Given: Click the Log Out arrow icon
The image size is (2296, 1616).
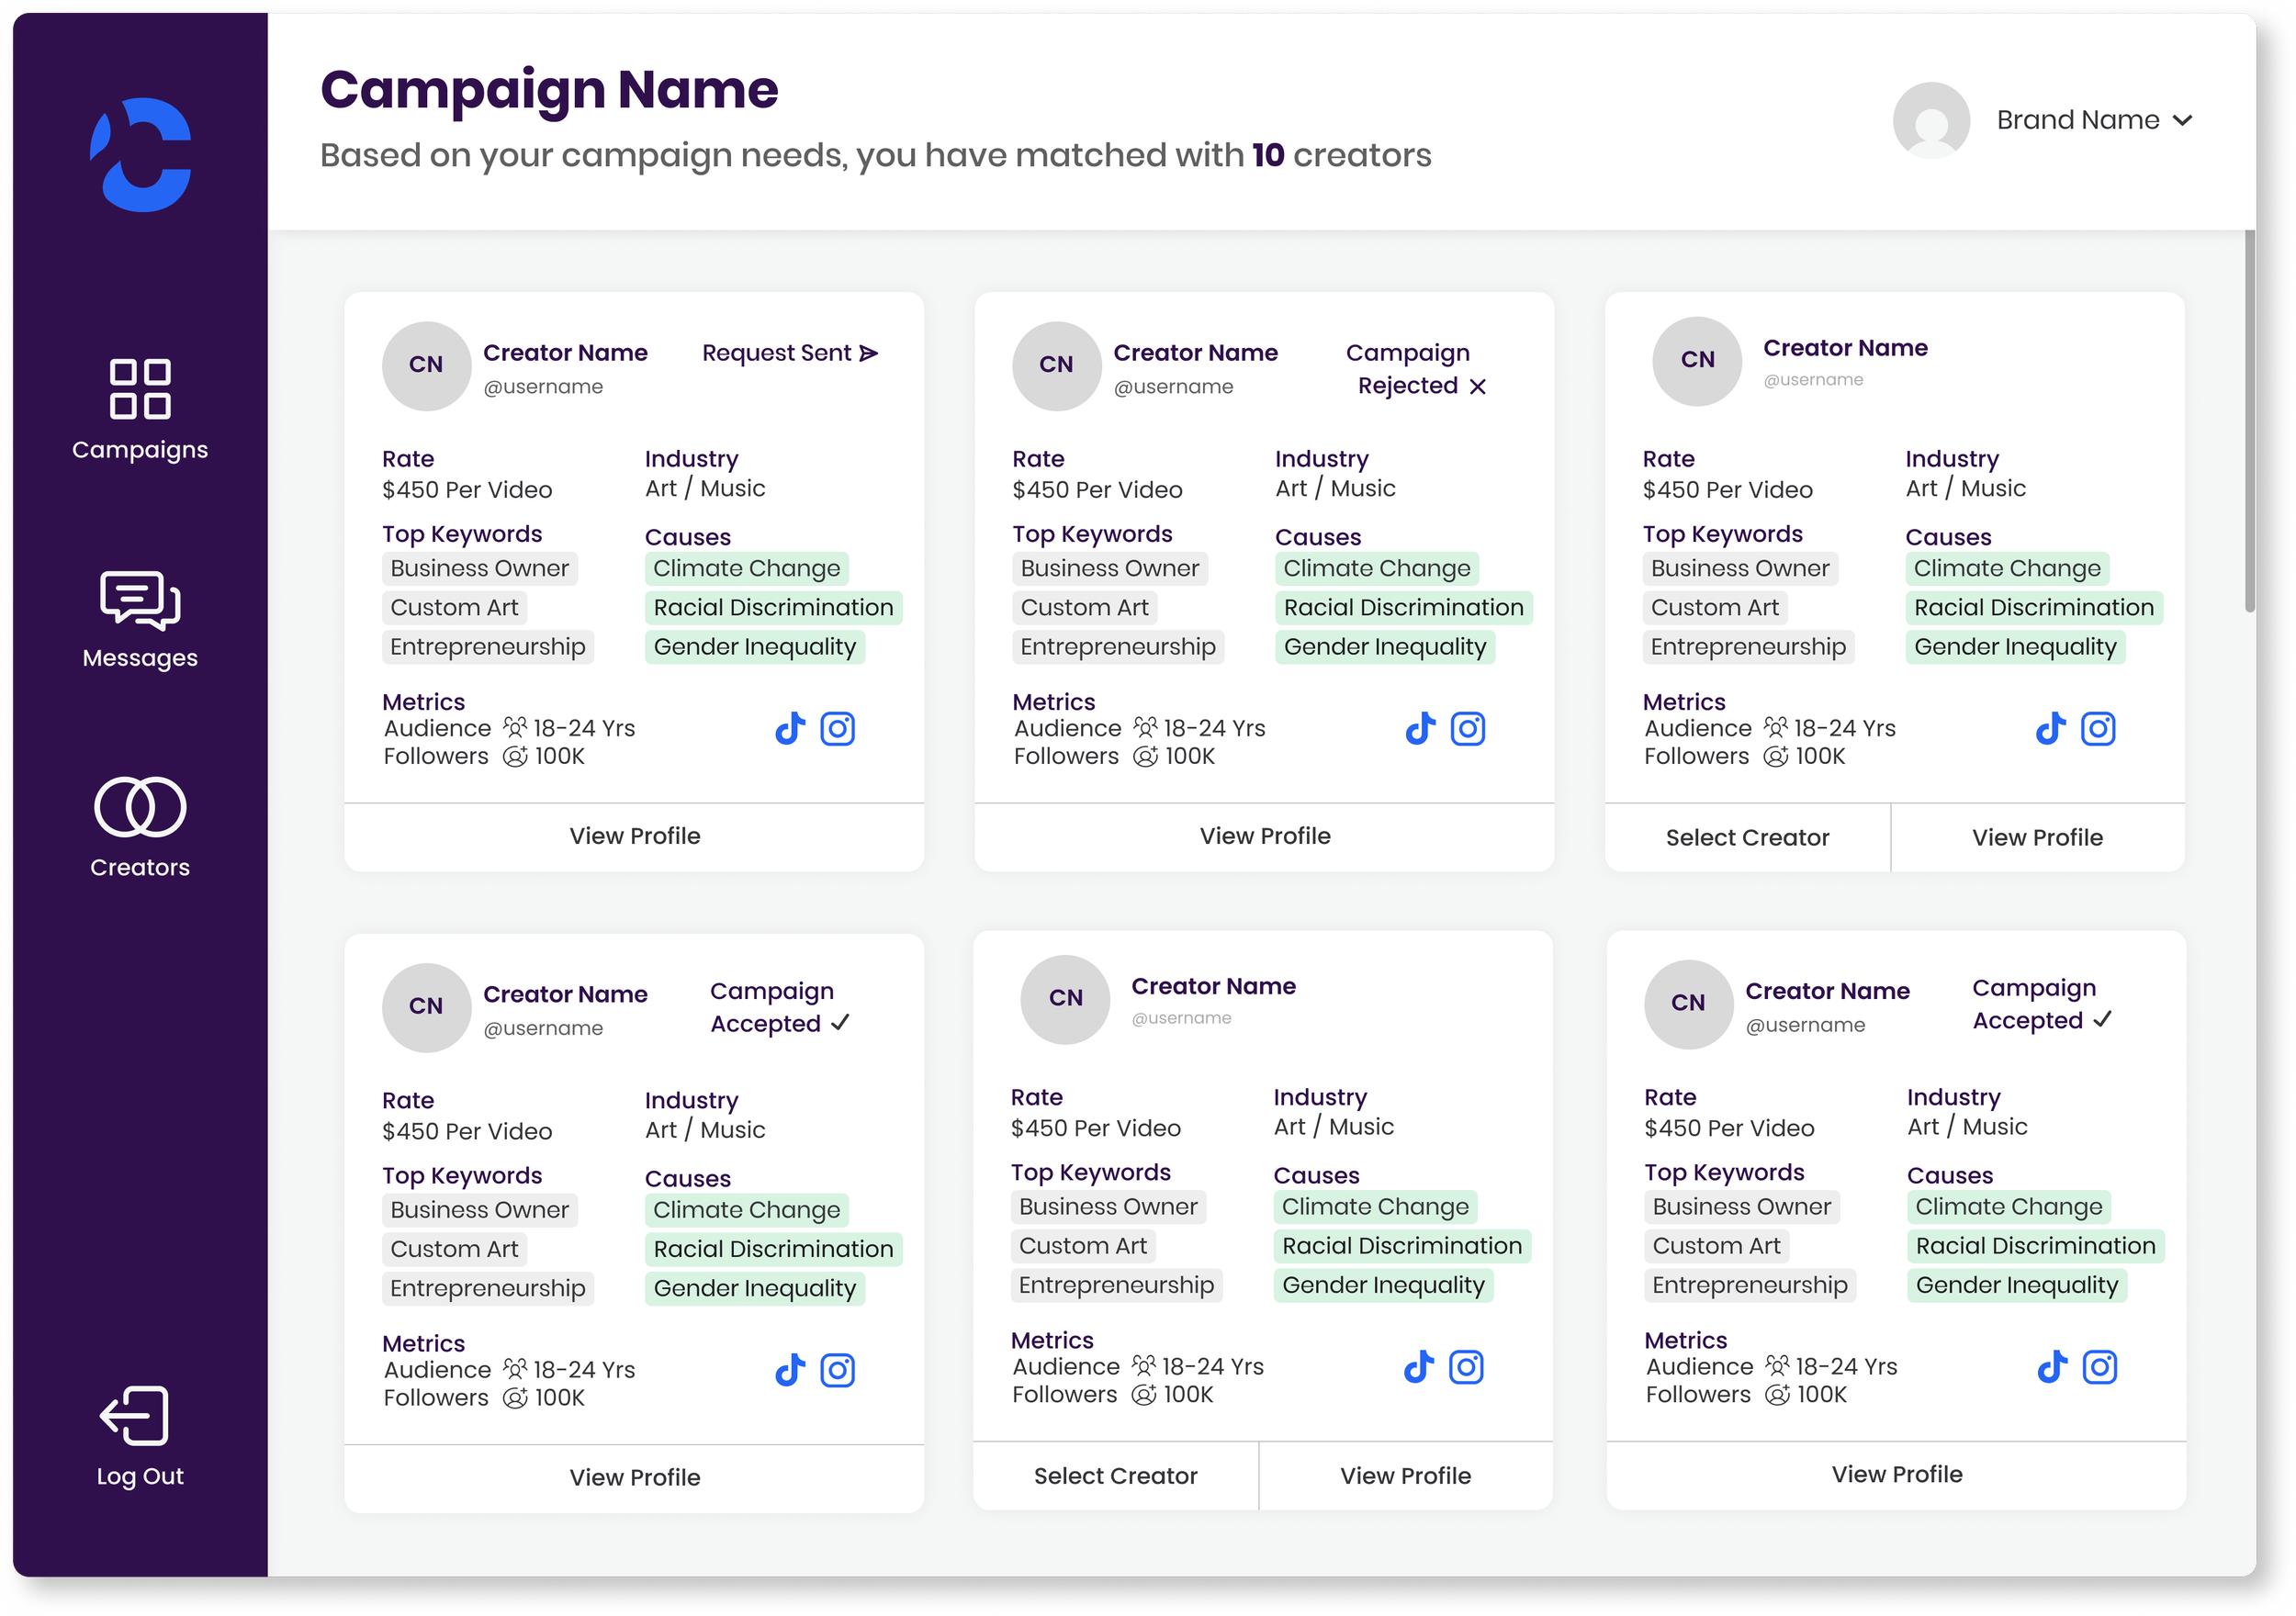Looking at the screenshot, I should [135, 1415].
